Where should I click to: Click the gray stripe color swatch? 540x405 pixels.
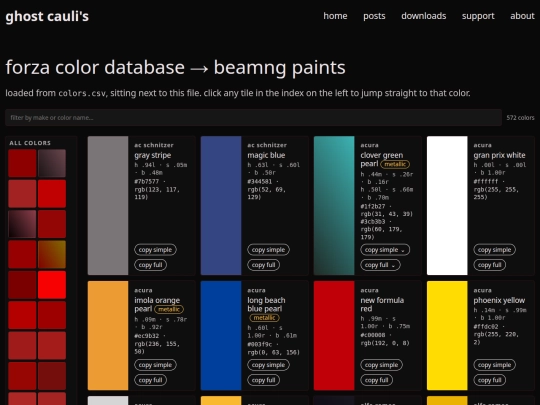[108, 206]
